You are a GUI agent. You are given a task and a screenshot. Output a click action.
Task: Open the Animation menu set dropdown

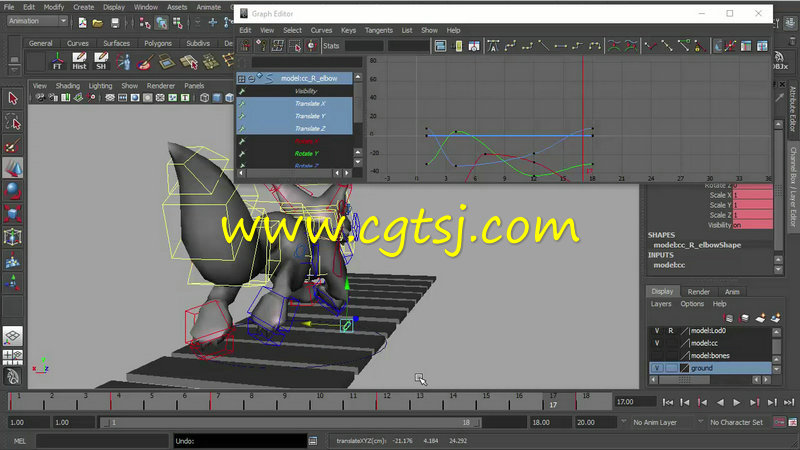click(x=37, y=21)
